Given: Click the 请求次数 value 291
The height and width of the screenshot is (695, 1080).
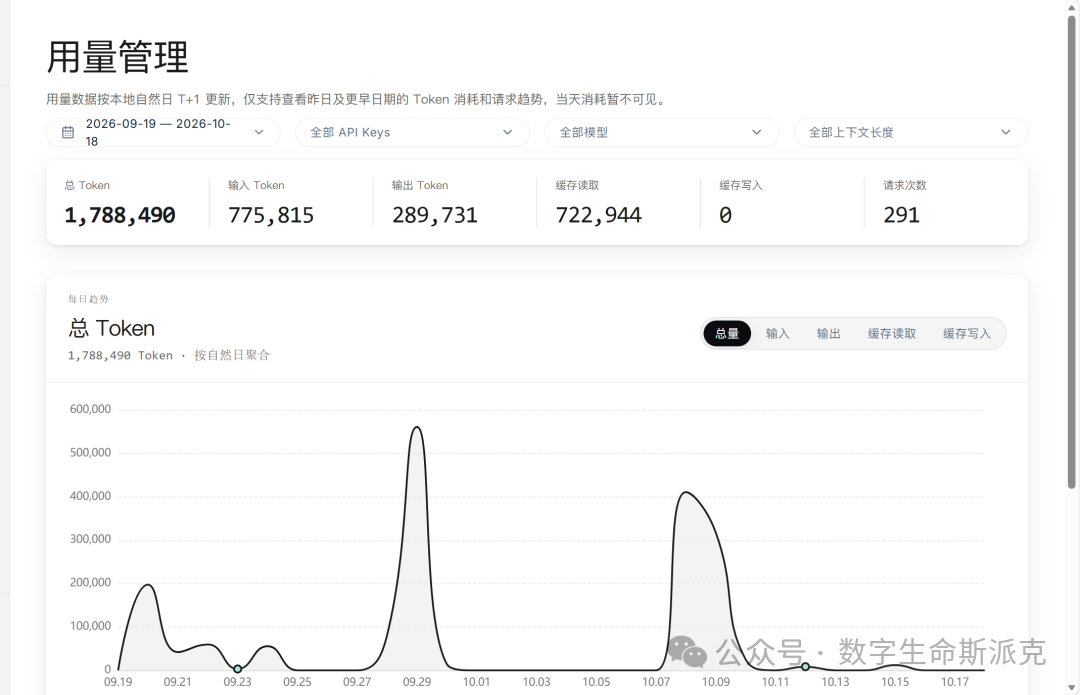Looking at the screenshot, I should 902,215.
